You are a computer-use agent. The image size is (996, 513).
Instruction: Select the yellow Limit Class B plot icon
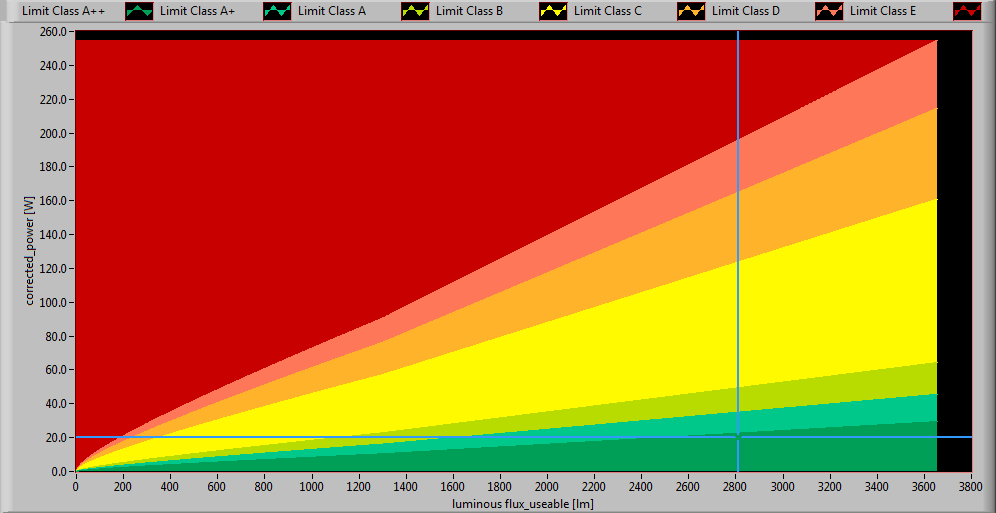pyautogui.click(x=552, y=11)
